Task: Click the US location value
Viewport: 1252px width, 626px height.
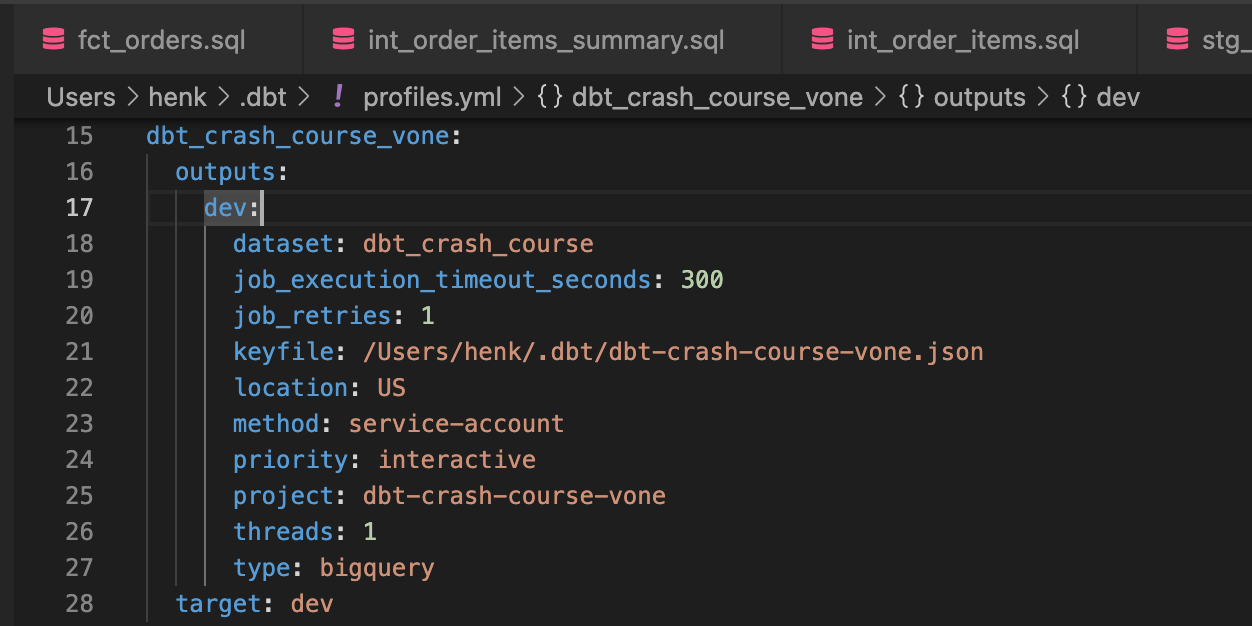Action: 391,387
